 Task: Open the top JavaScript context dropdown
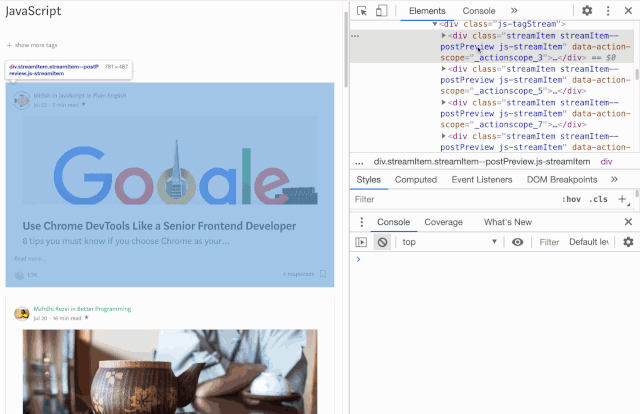[x=449, y=242]
